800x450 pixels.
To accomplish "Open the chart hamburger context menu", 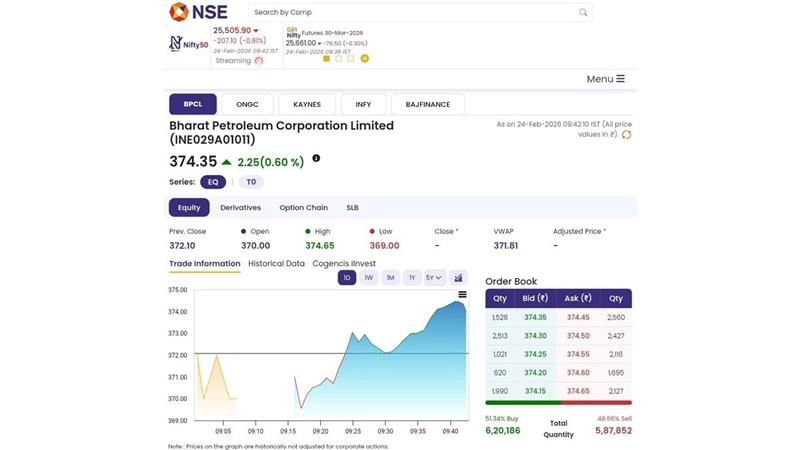I will click(x=462, y=295).
